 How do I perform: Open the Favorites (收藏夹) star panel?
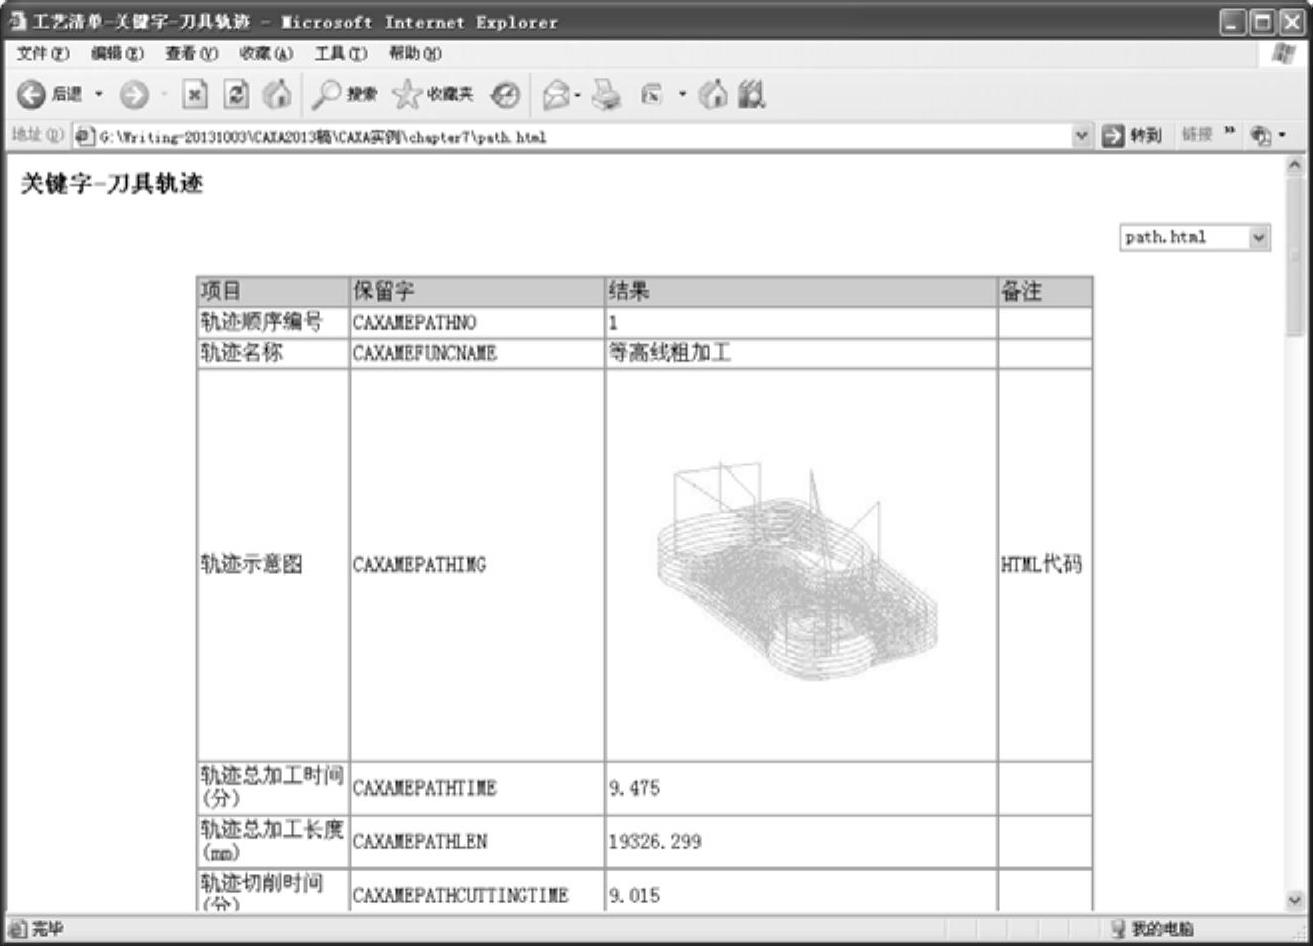pyautogui.click(x=433, y=94)
